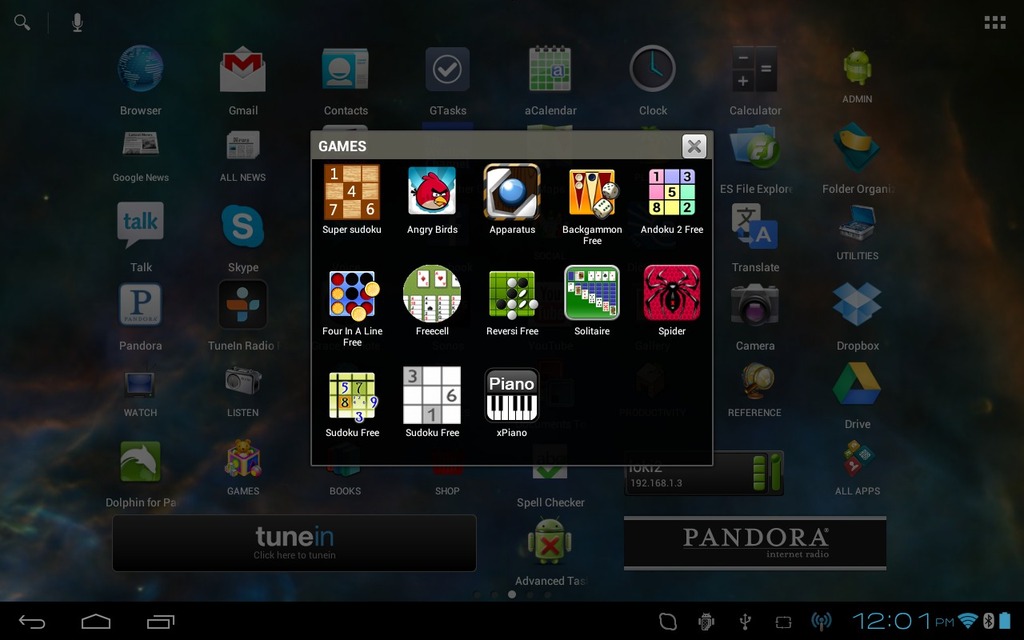Launch the TuneIn Radio app icon

point(243,304)
